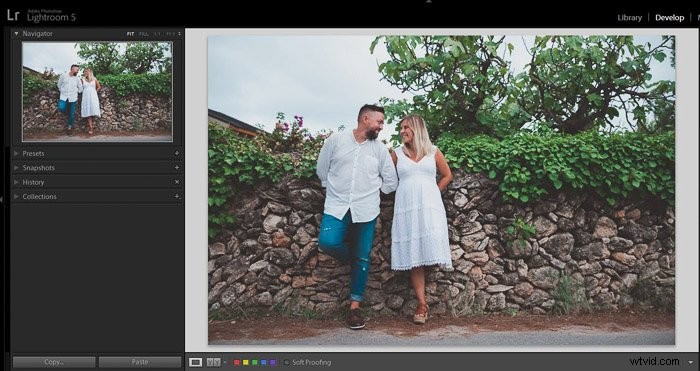Create a snapshot with plus icon
This screenshot has width=700, height=371.
[177, 167]
